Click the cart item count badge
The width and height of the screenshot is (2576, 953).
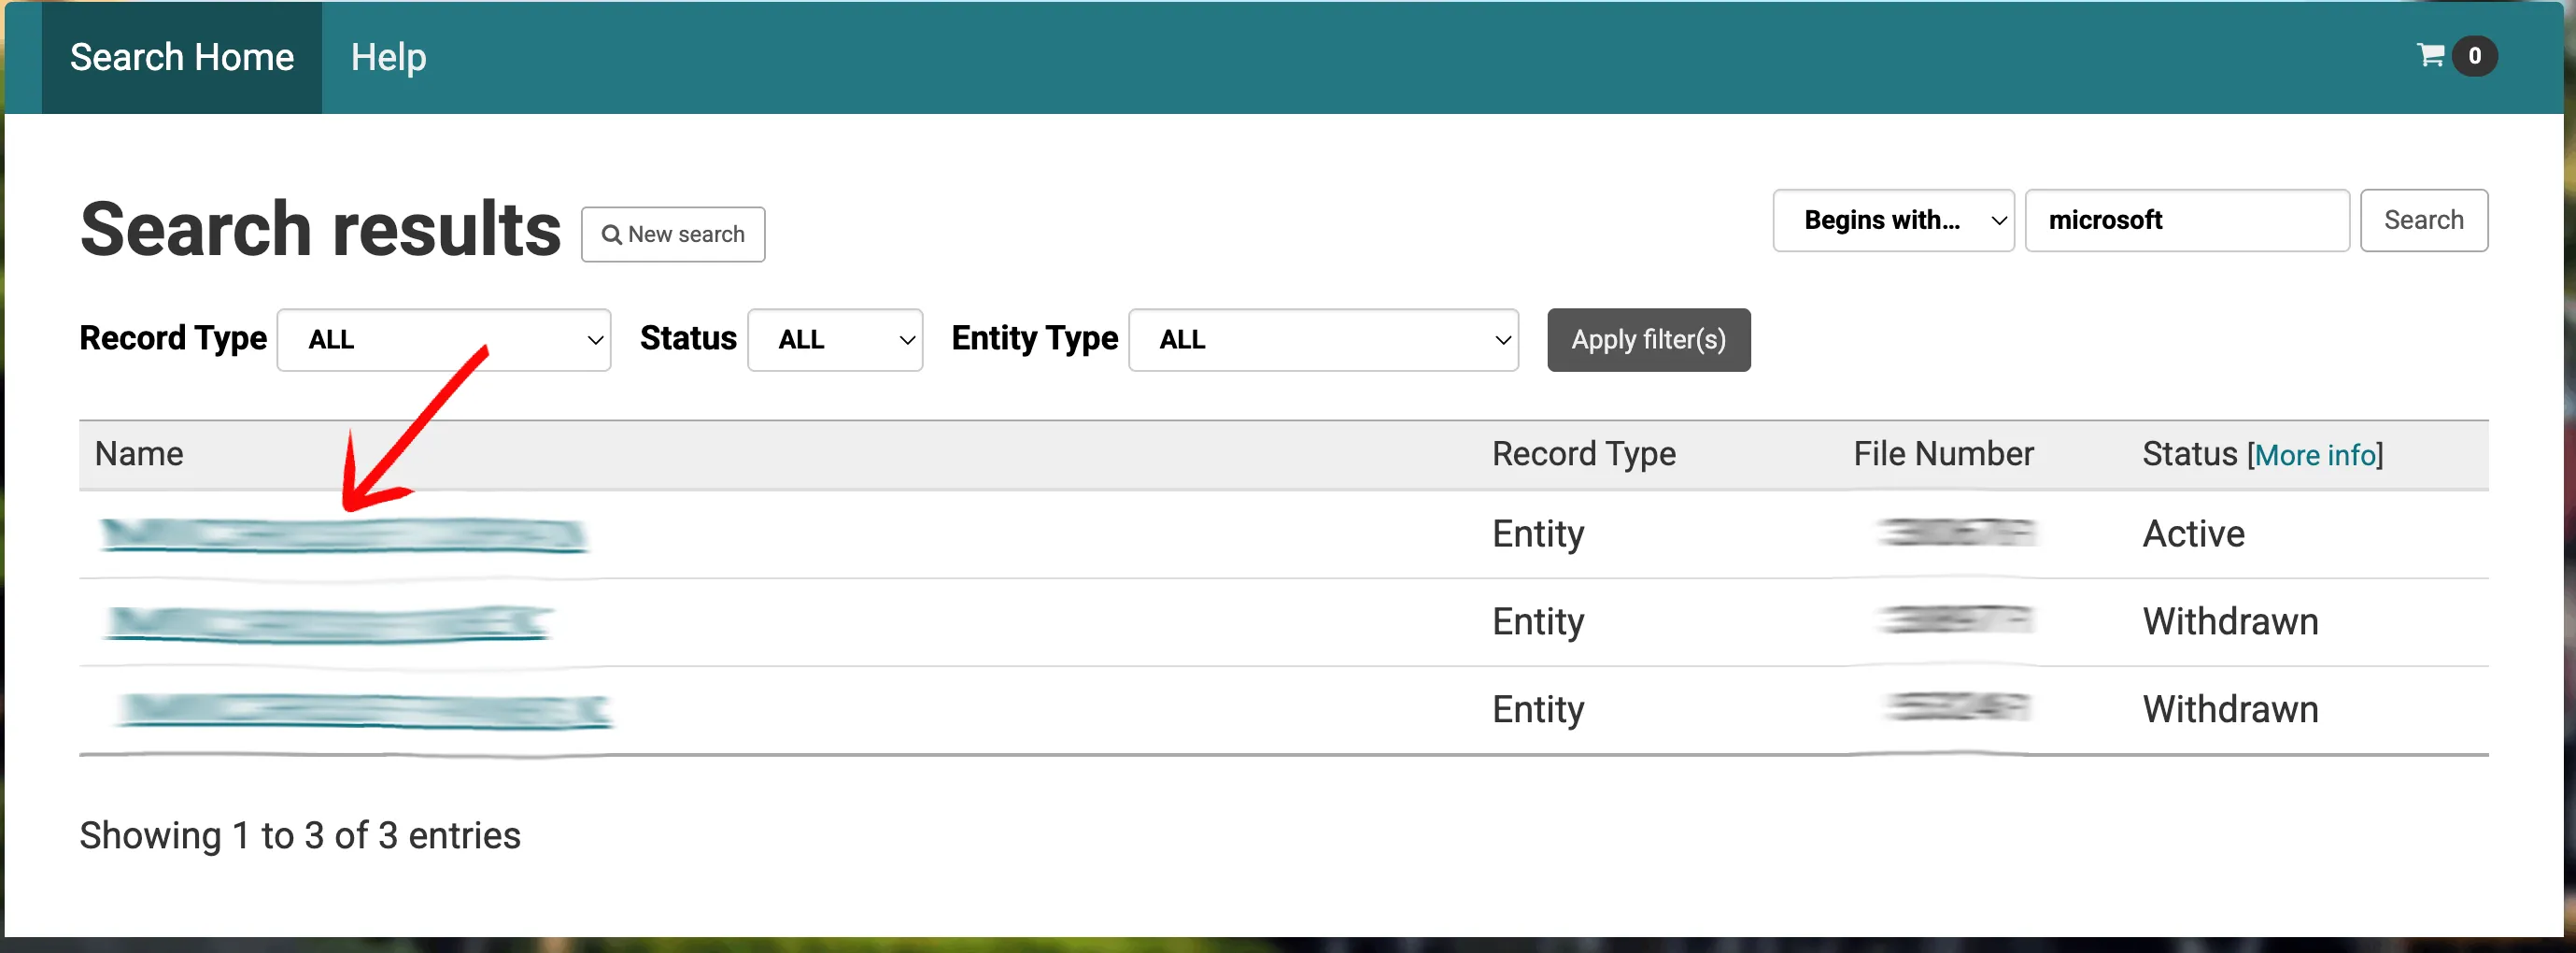(2474, 56)
